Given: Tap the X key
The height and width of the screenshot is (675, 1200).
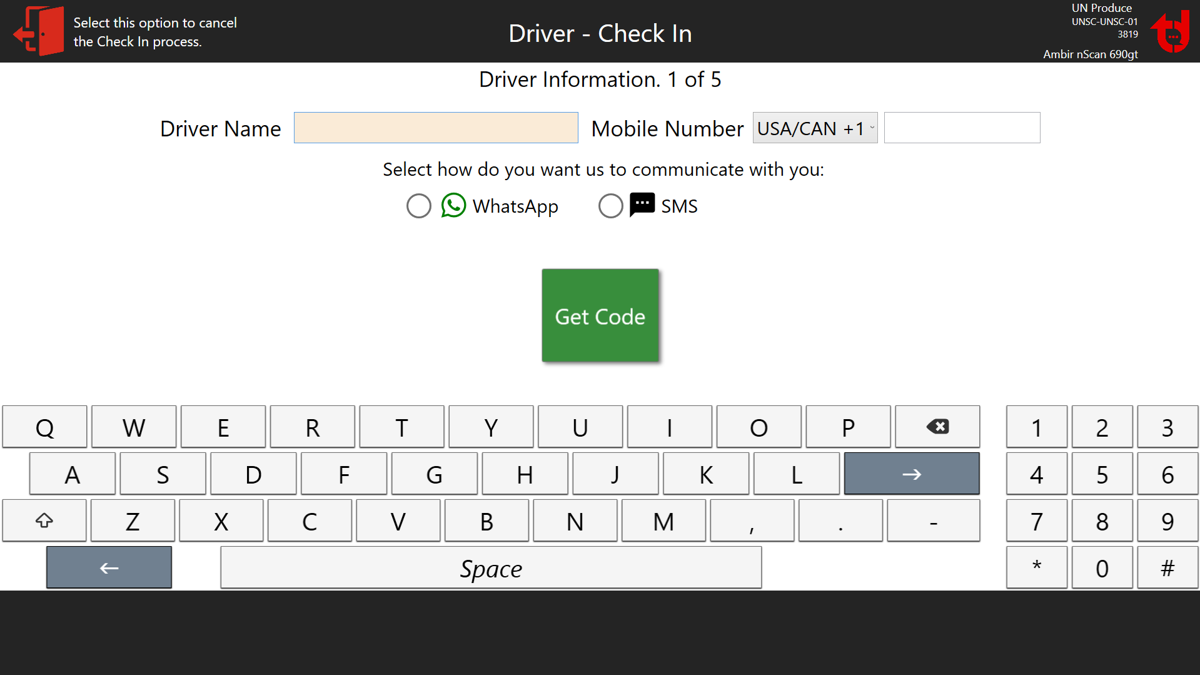Looking at the screenshot, I should [x=221, y=521].
